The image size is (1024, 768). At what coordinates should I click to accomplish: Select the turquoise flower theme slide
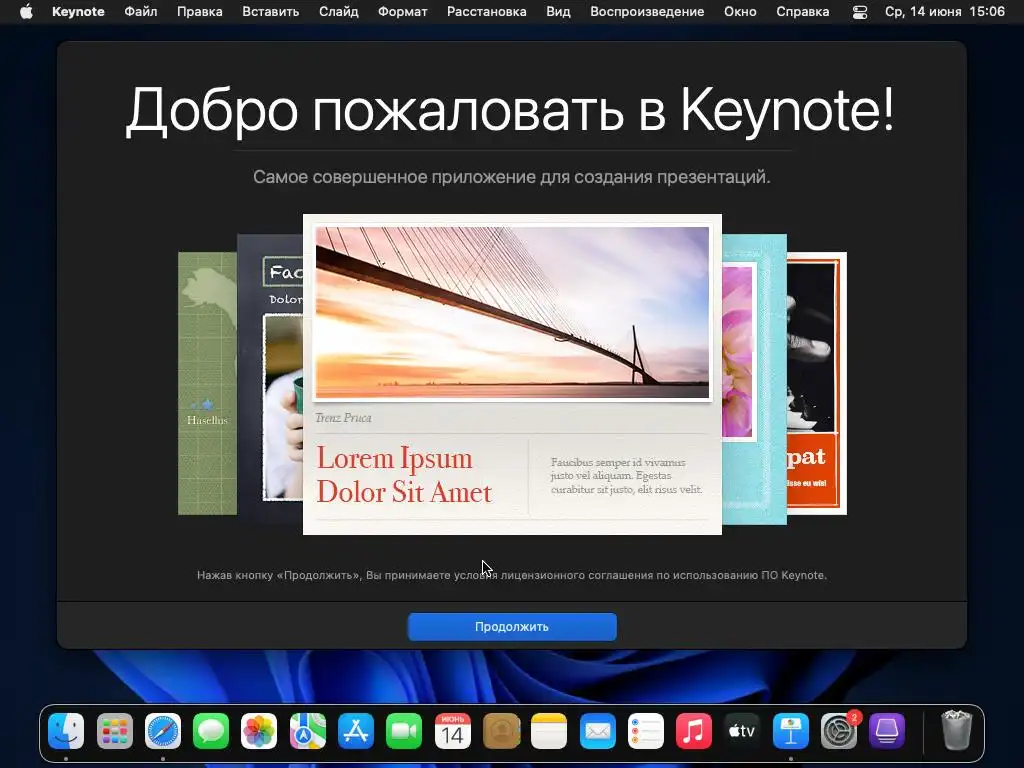[x=754, y=379]
